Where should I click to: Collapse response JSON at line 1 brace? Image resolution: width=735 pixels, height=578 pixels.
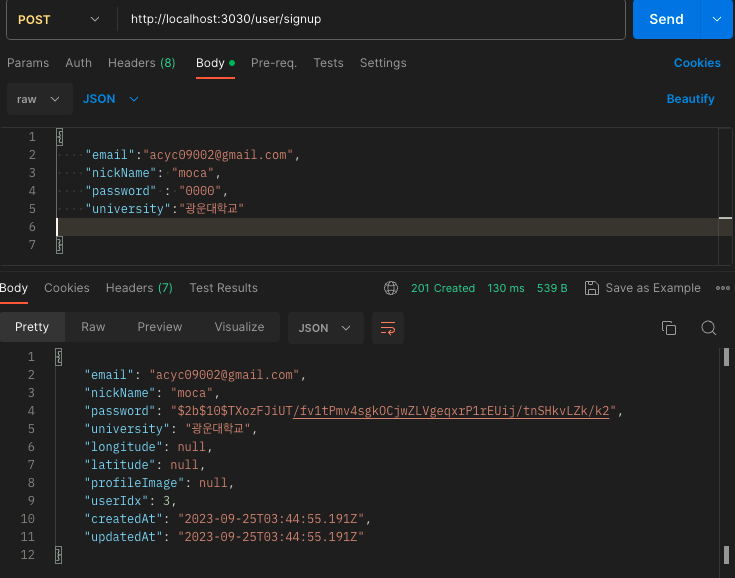pos(59,357)
